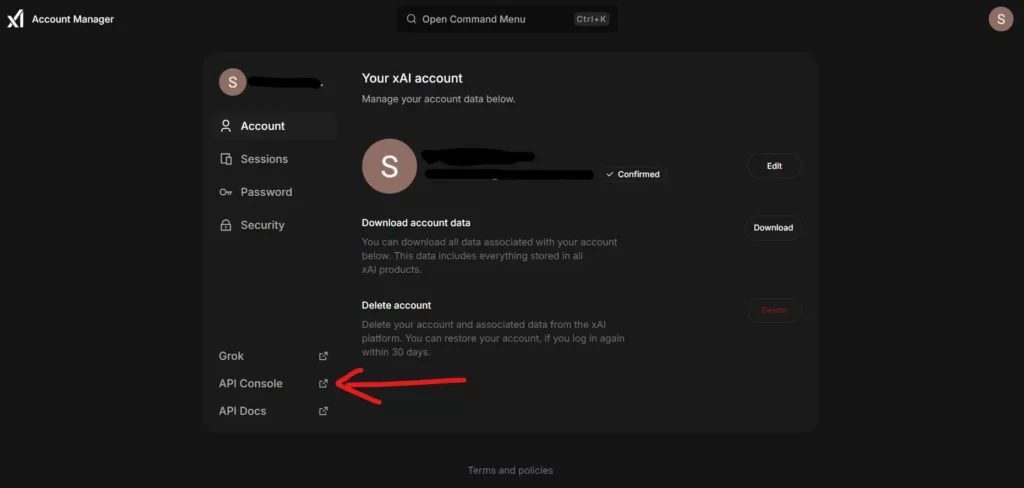This screenshot has height=488, width=1024.
Task: Click the Account person icon in sidebar
Action: (x=226, y=126)
